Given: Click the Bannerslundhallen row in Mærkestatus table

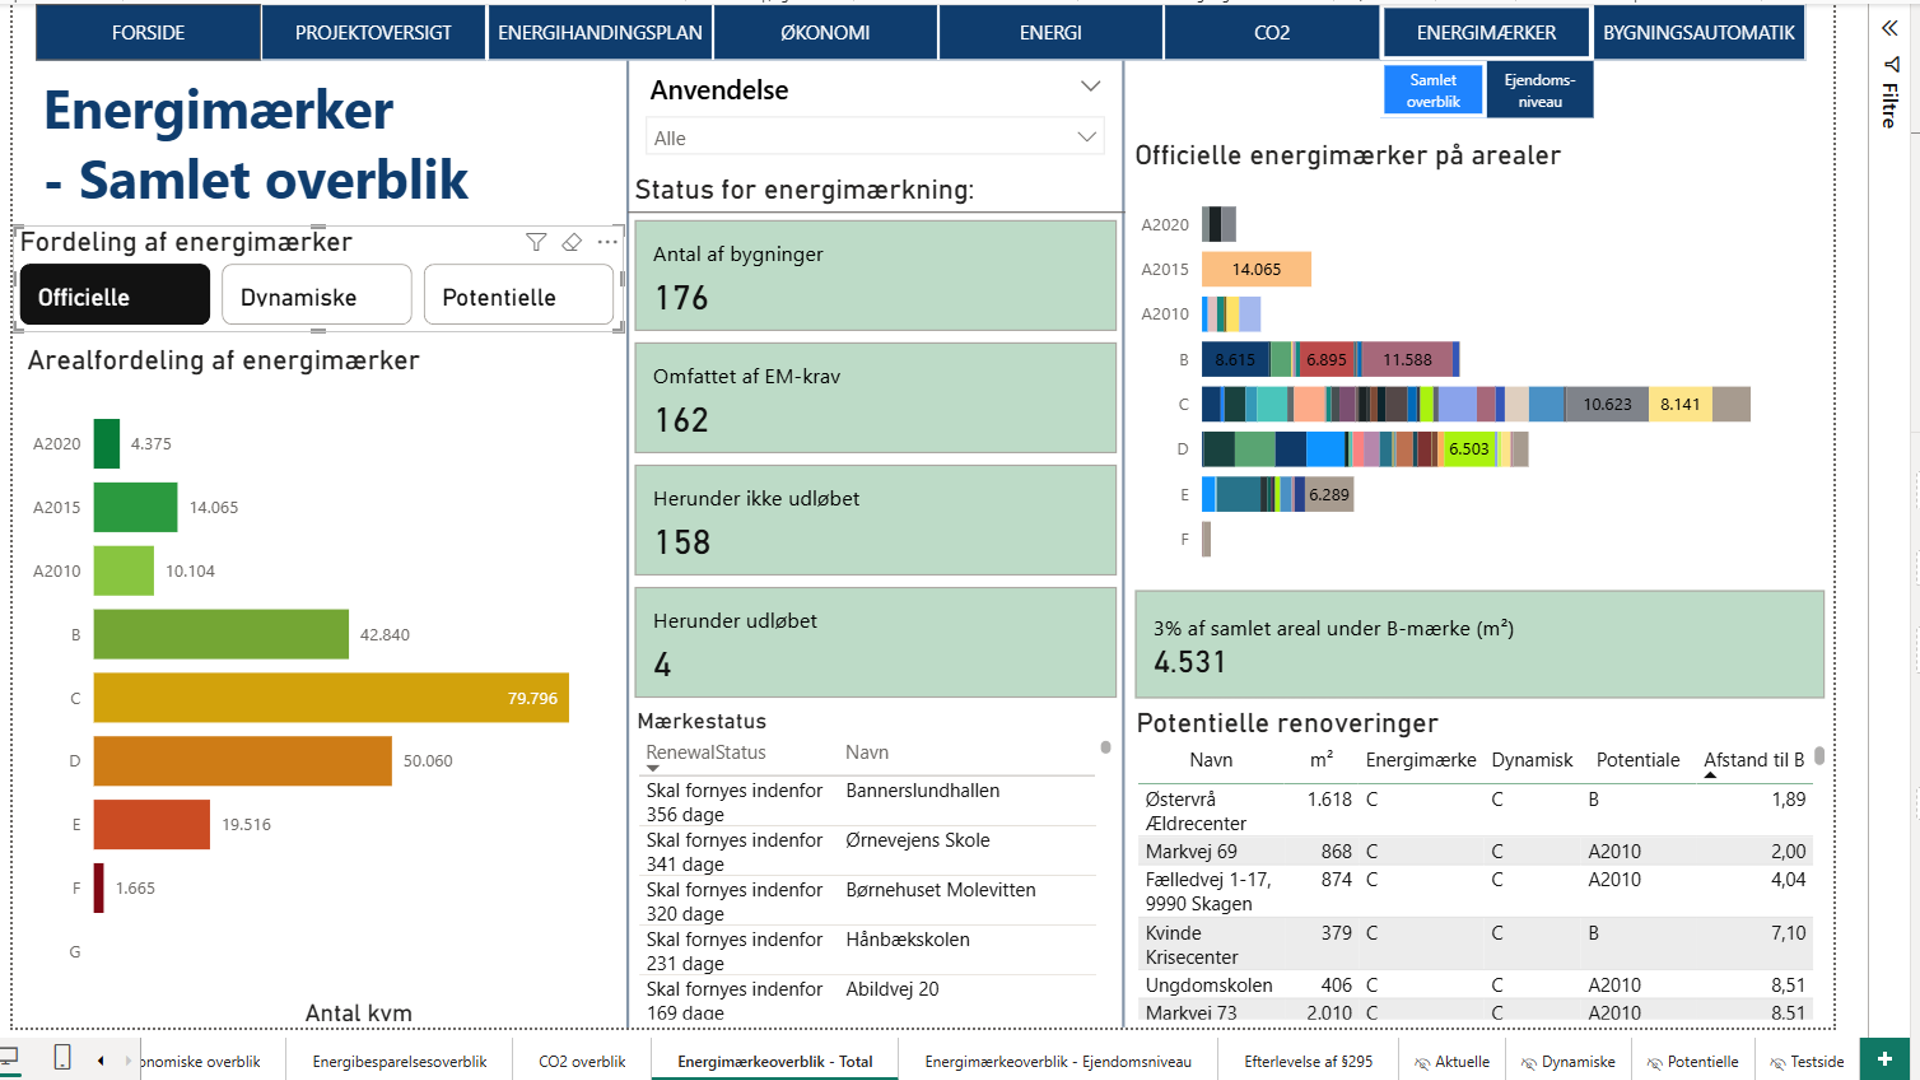Looking at the screenshot, I should (922, 791).
